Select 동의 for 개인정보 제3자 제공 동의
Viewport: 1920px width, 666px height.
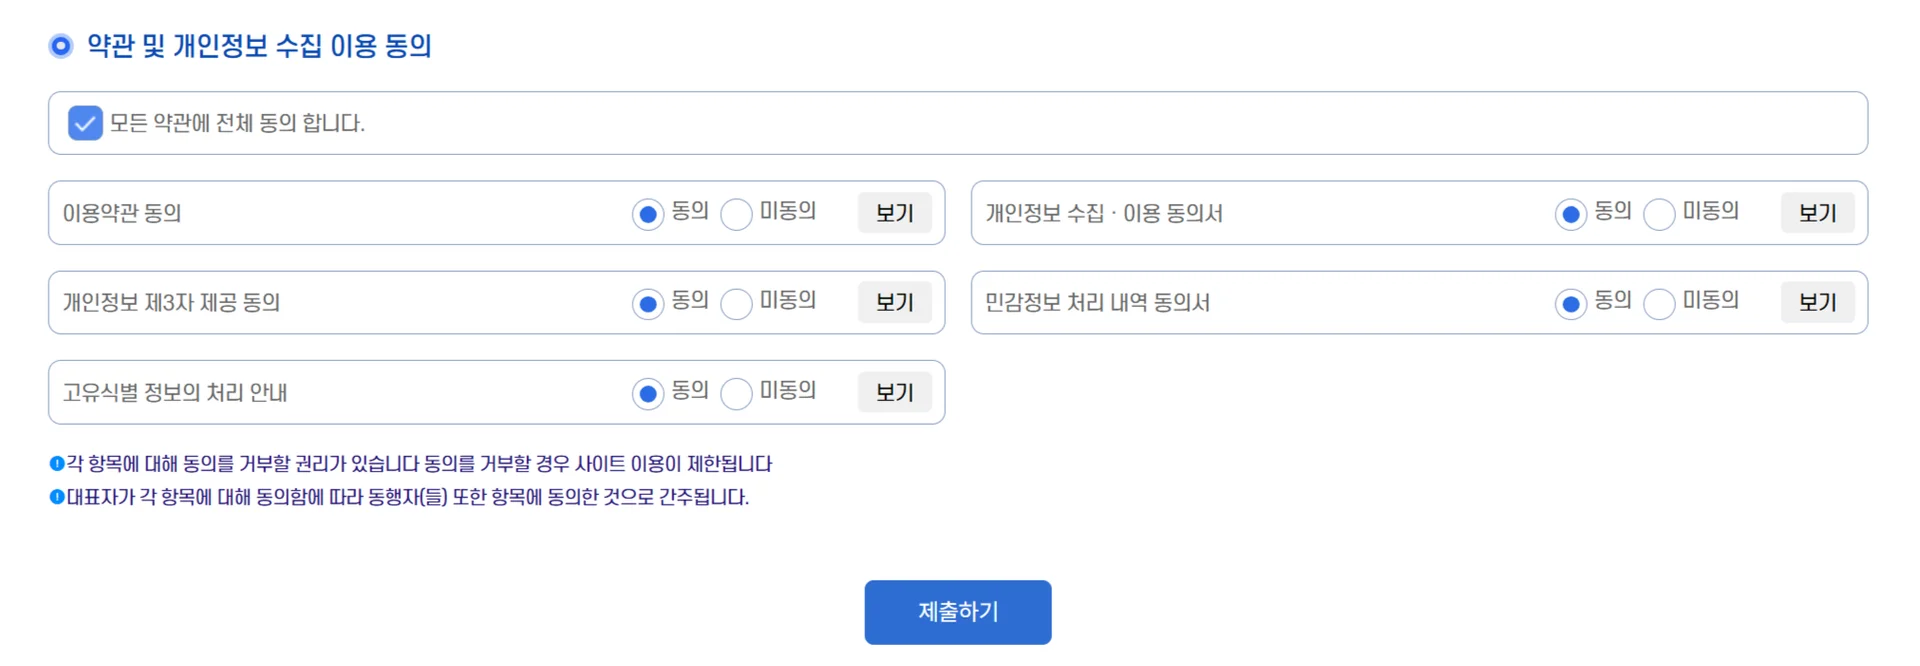tap(648, 304)
